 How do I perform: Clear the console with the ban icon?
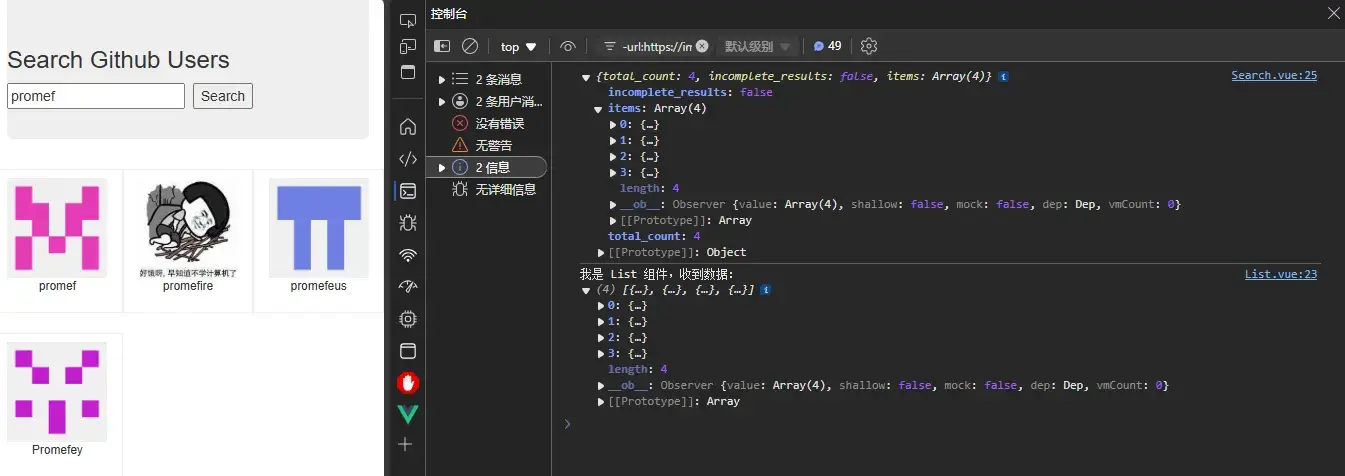pyautogui.click(x=469, y=46)
